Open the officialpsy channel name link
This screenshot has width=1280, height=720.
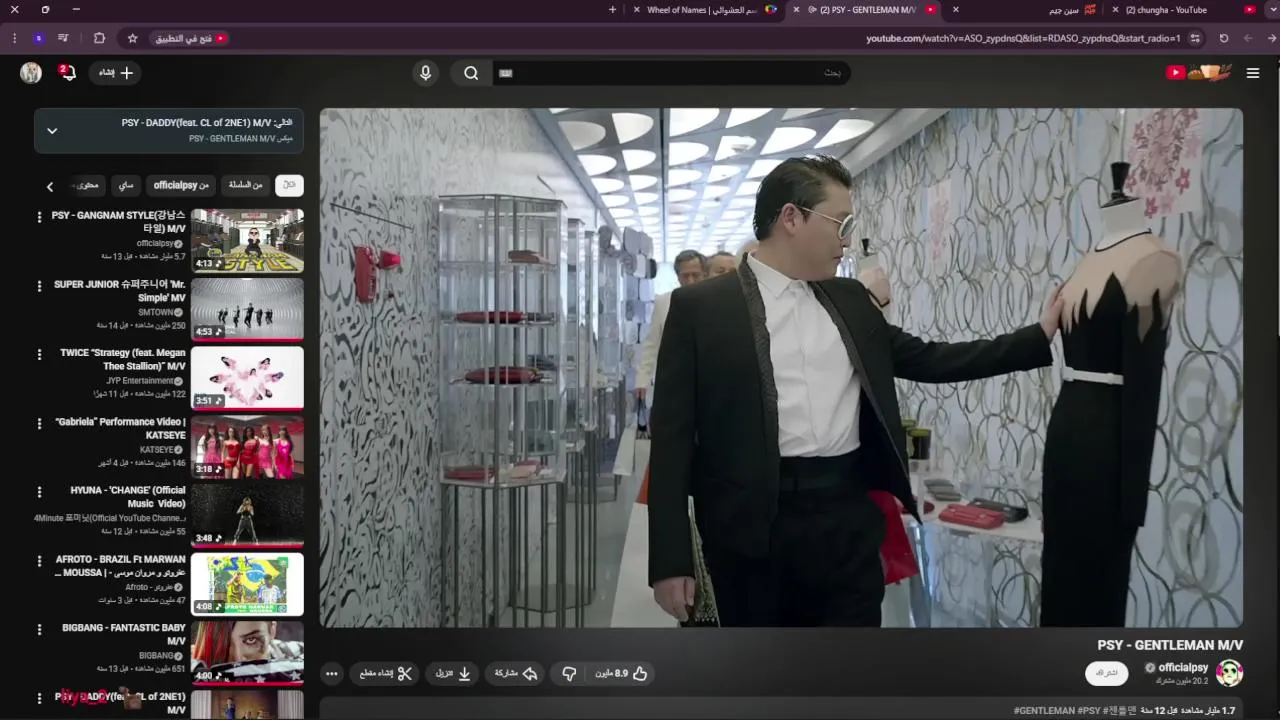[x=1183, y=667]
